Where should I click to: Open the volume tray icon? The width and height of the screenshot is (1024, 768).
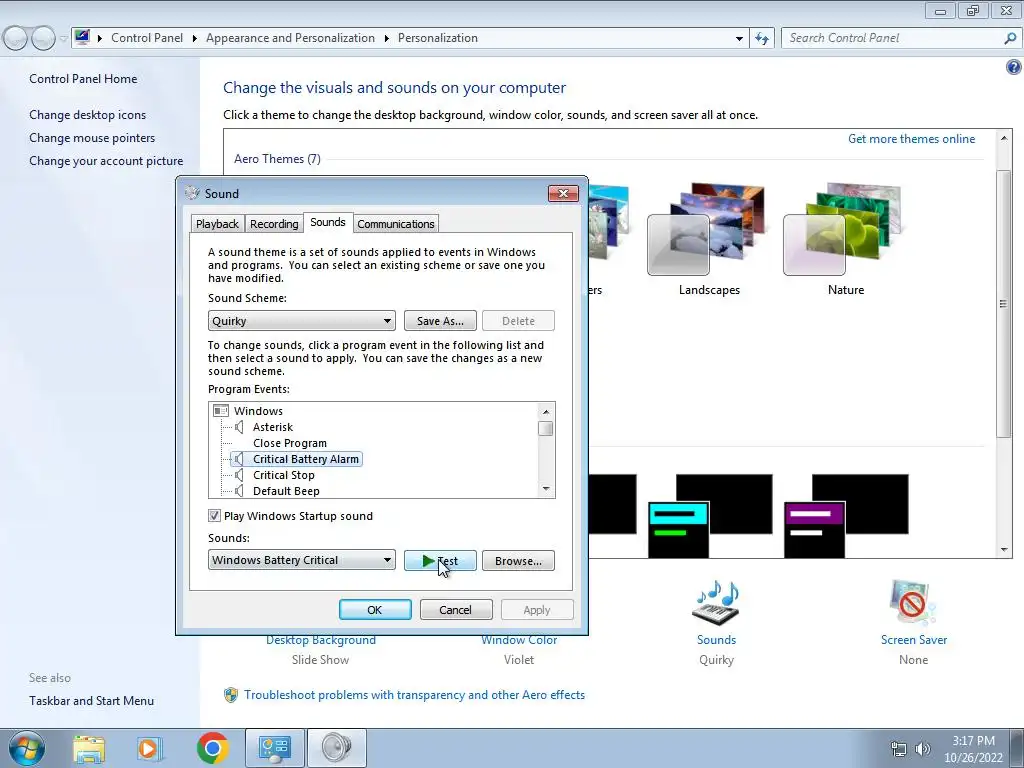coord(923,749)
